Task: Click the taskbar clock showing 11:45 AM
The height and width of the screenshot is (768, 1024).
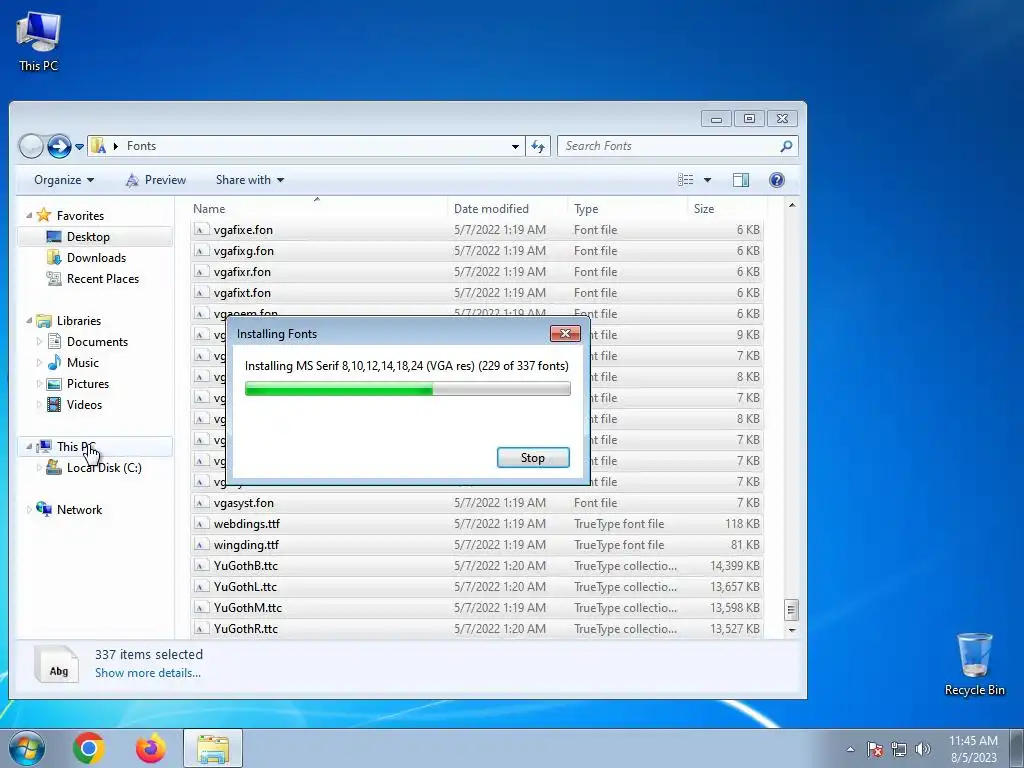Action: click(x=973, y=749)
